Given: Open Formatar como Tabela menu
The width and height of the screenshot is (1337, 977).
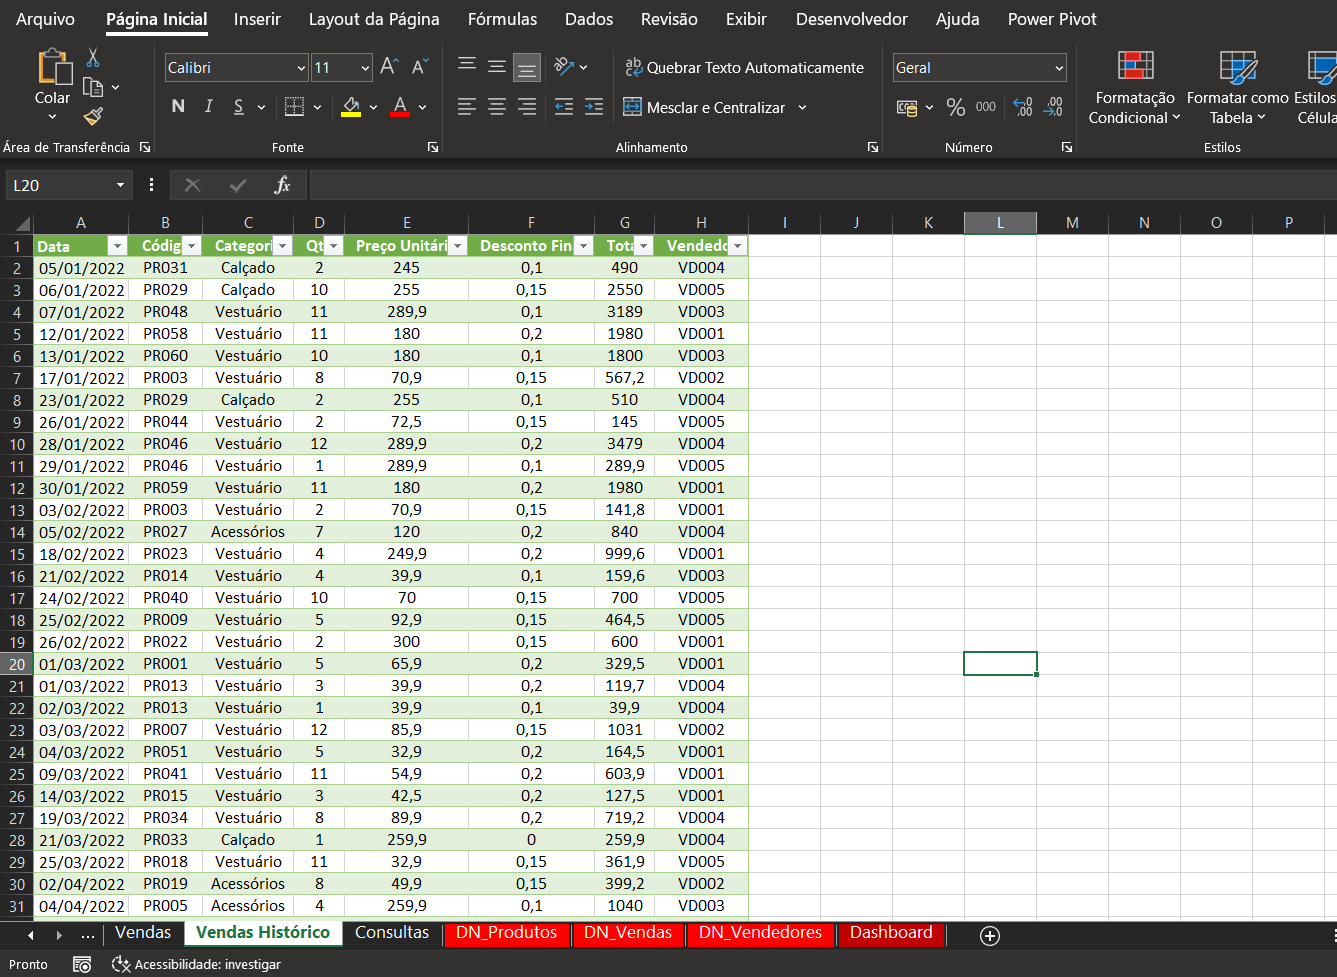Looking at the screenshot, I should (x=1238, y=87).
